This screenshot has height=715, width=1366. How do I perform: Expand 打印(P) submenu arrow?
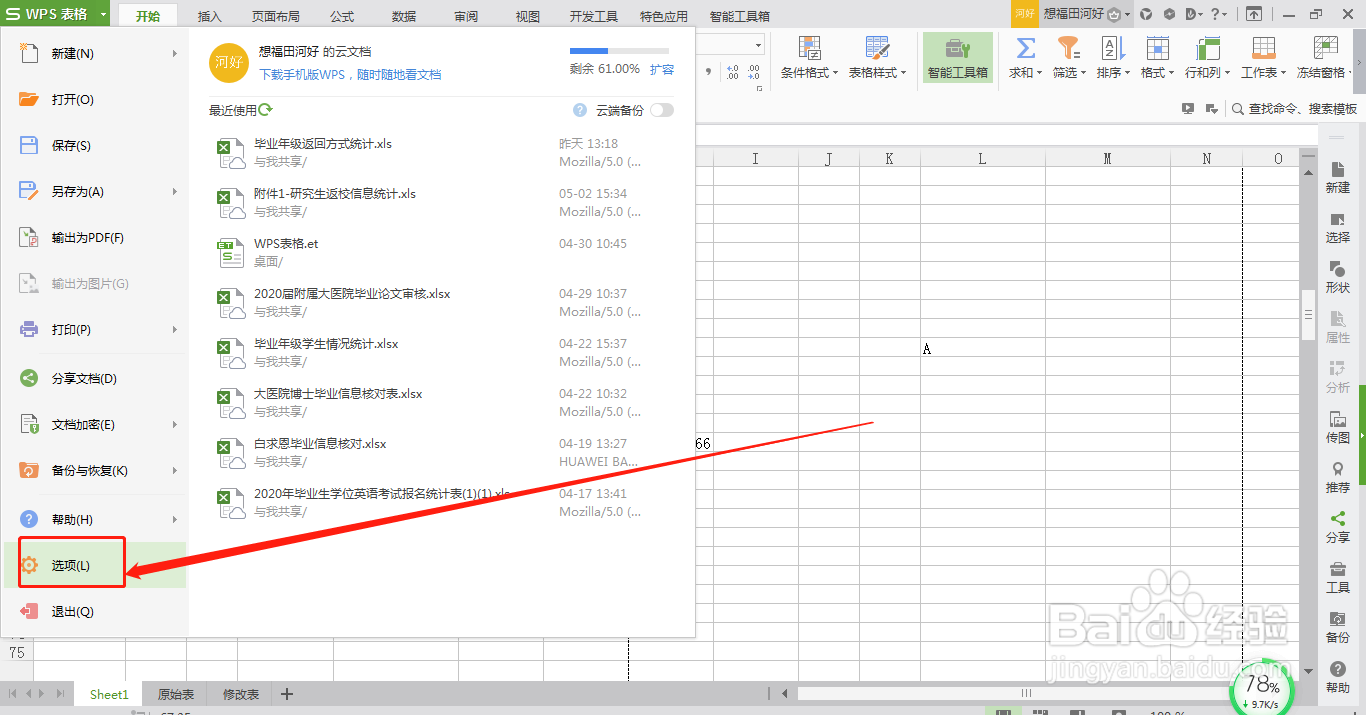(x=175, y=329)
